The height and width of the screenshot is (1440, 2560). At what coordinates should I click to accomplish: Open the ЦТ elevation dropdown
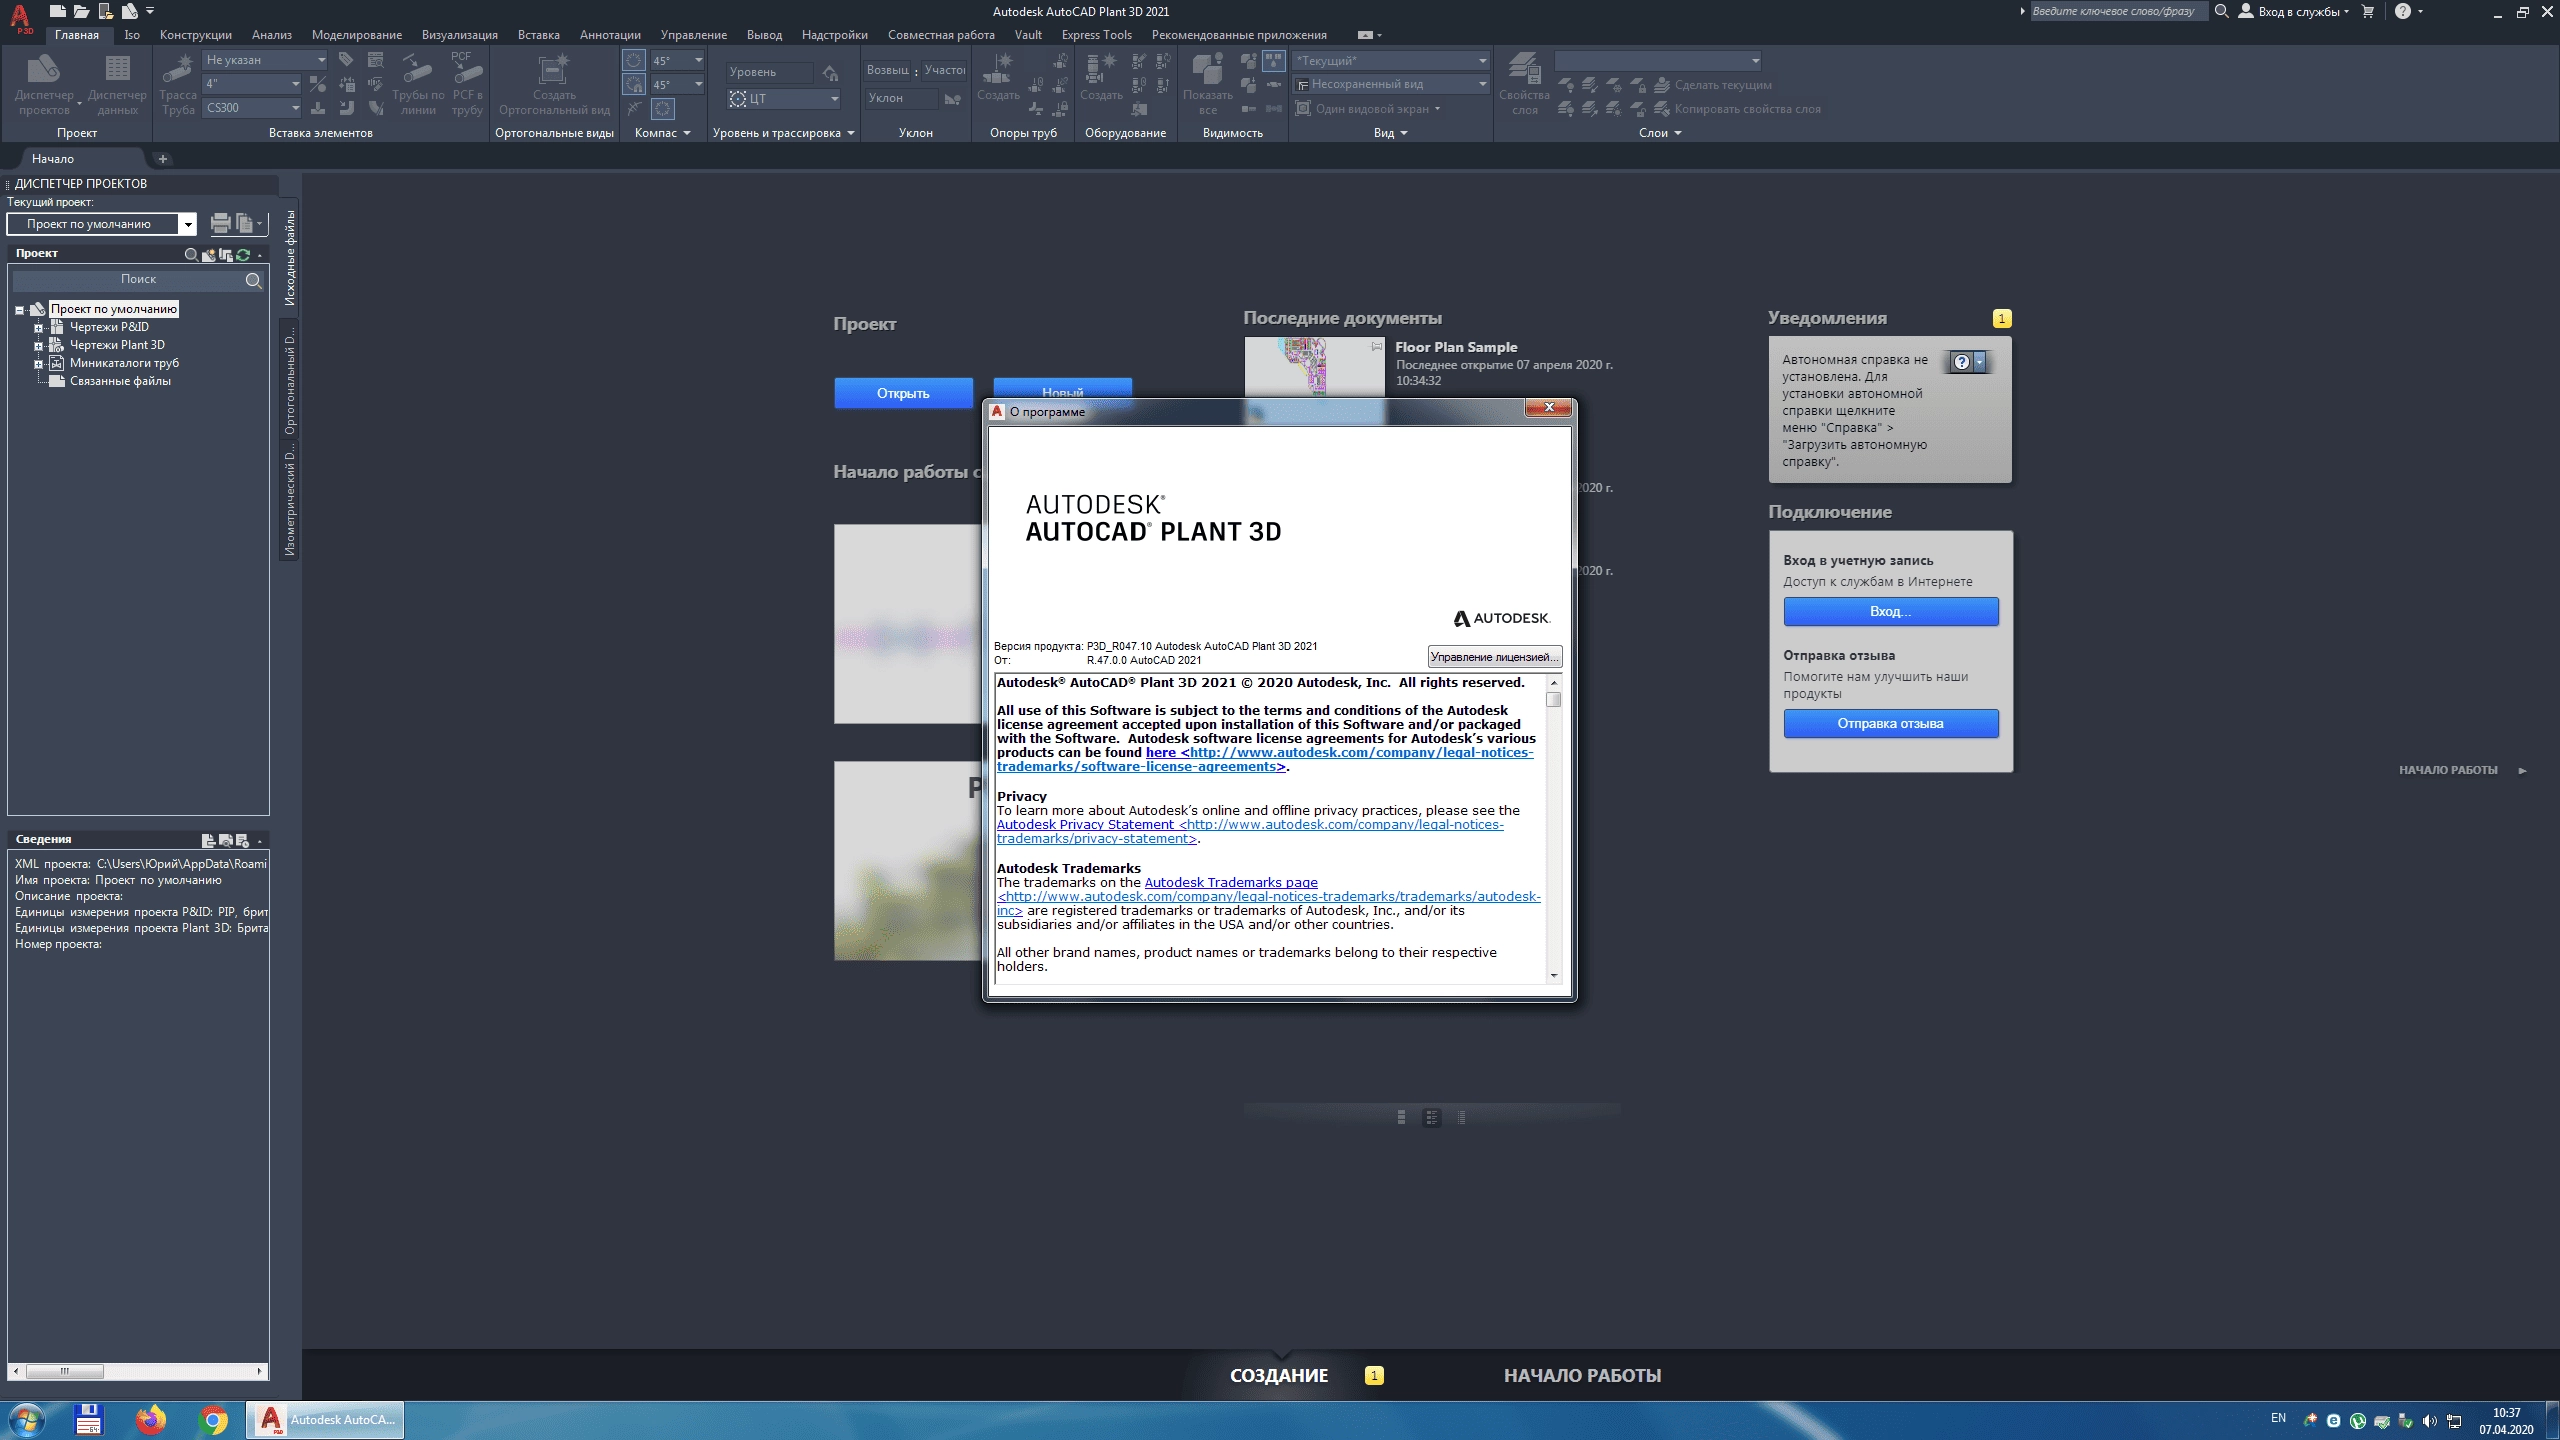pyautogui.click(x=784, y=98)
